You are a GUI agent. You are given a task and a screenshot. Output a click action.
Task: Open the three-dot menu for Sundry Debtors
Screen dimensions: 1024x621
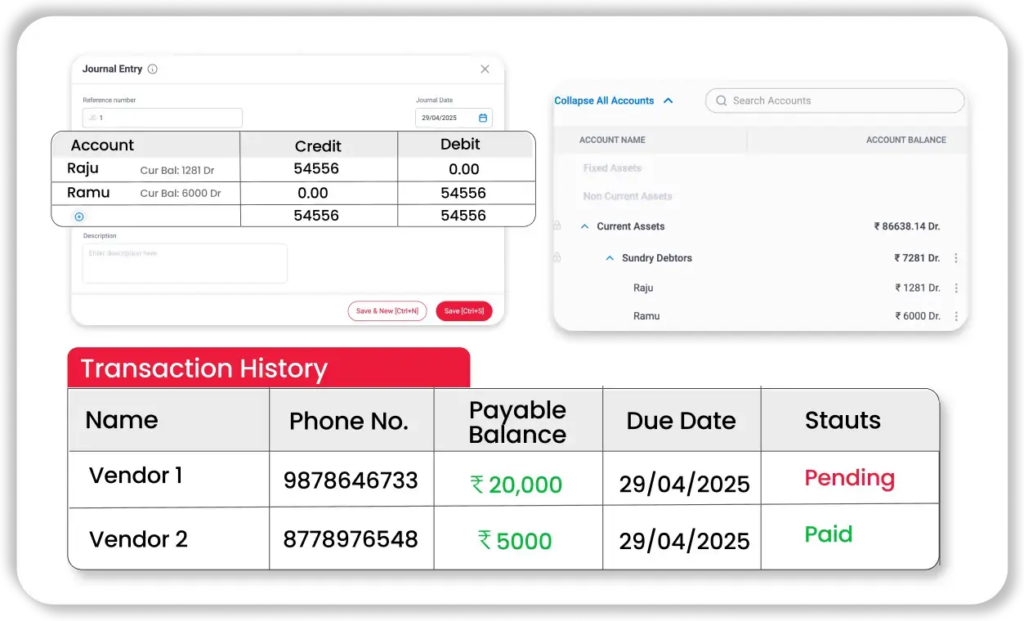tap(956, 258)
